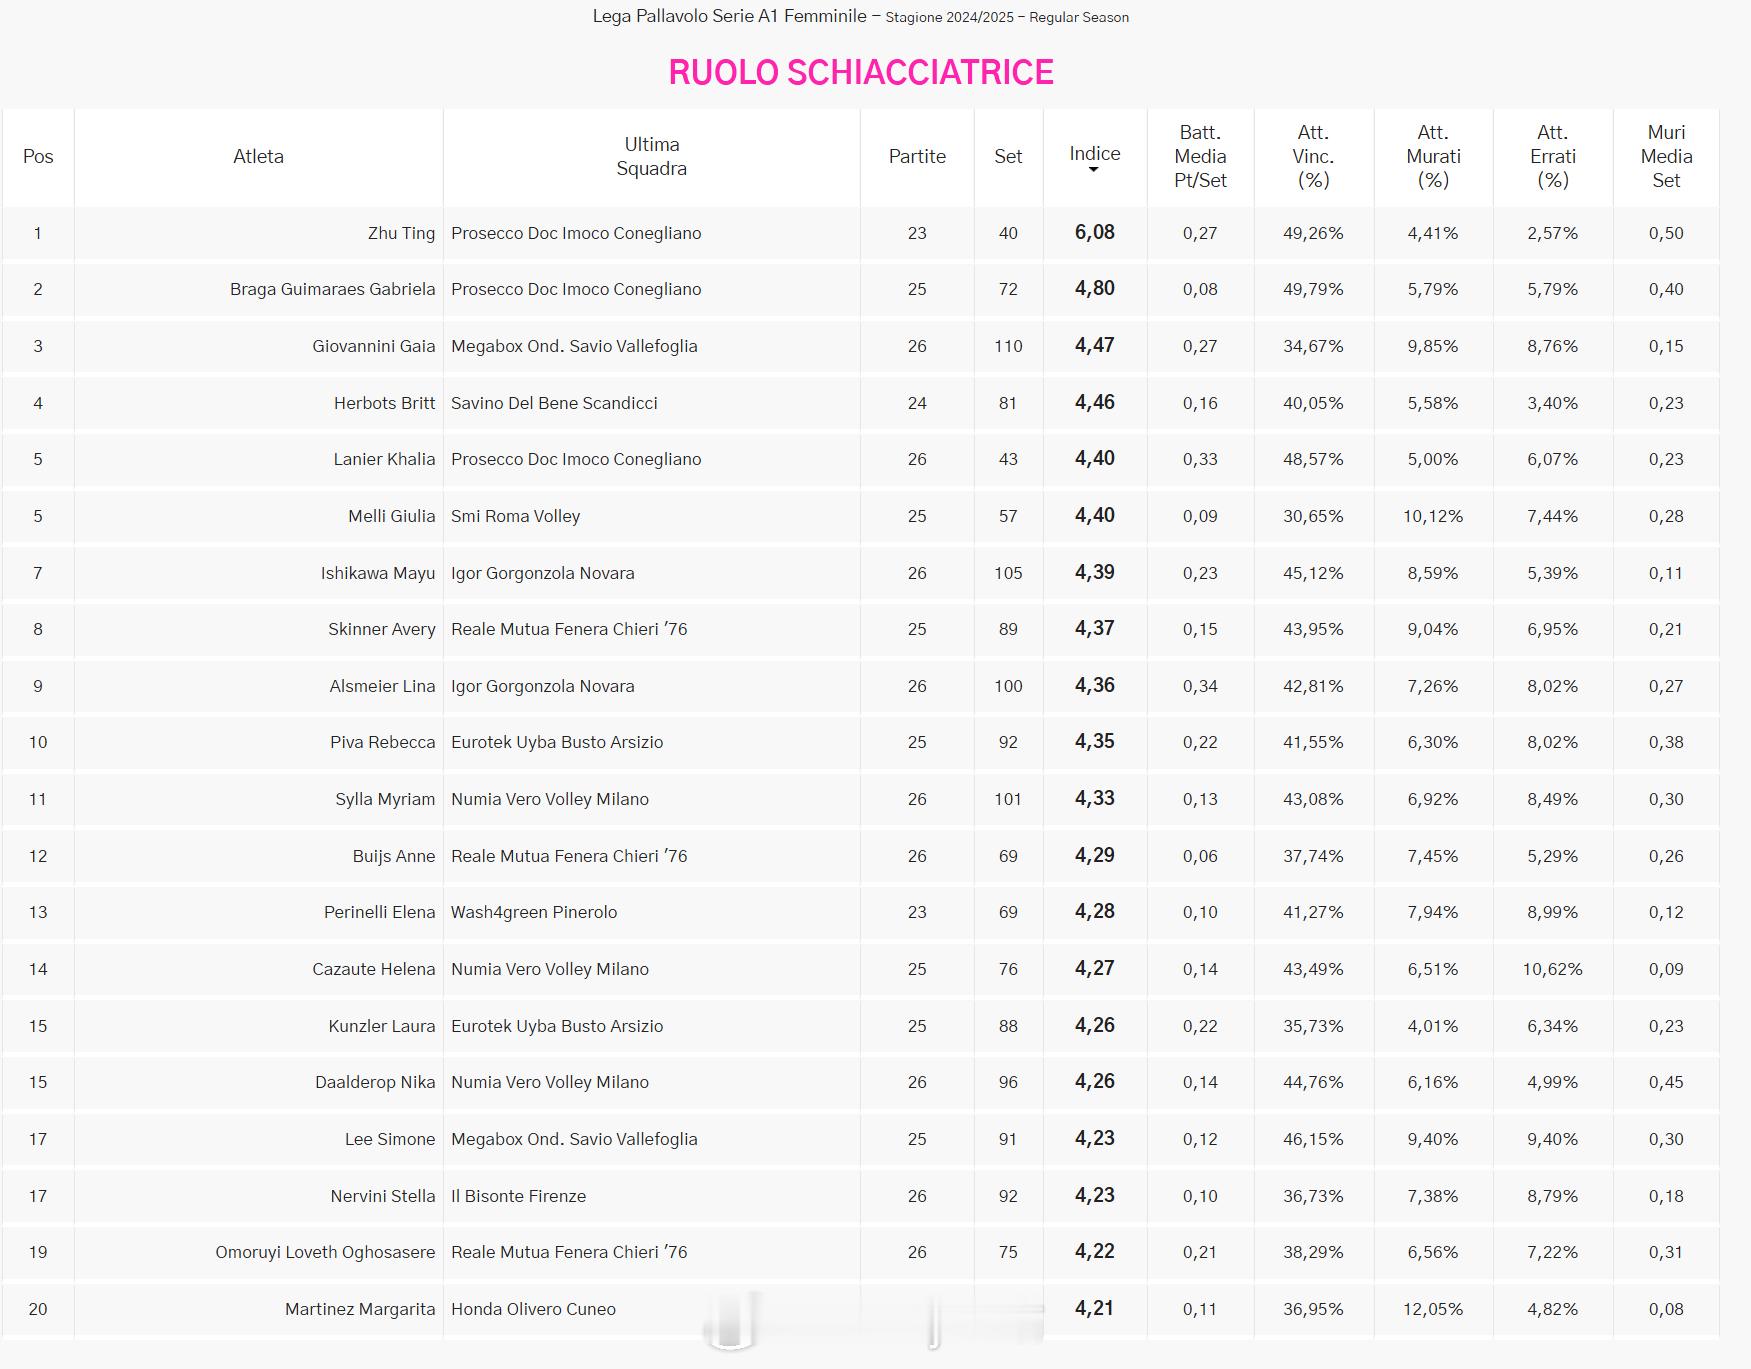1751x1369 pixels.
Task: Click team Wash4green Pinerolo
Action: point(534,912)
